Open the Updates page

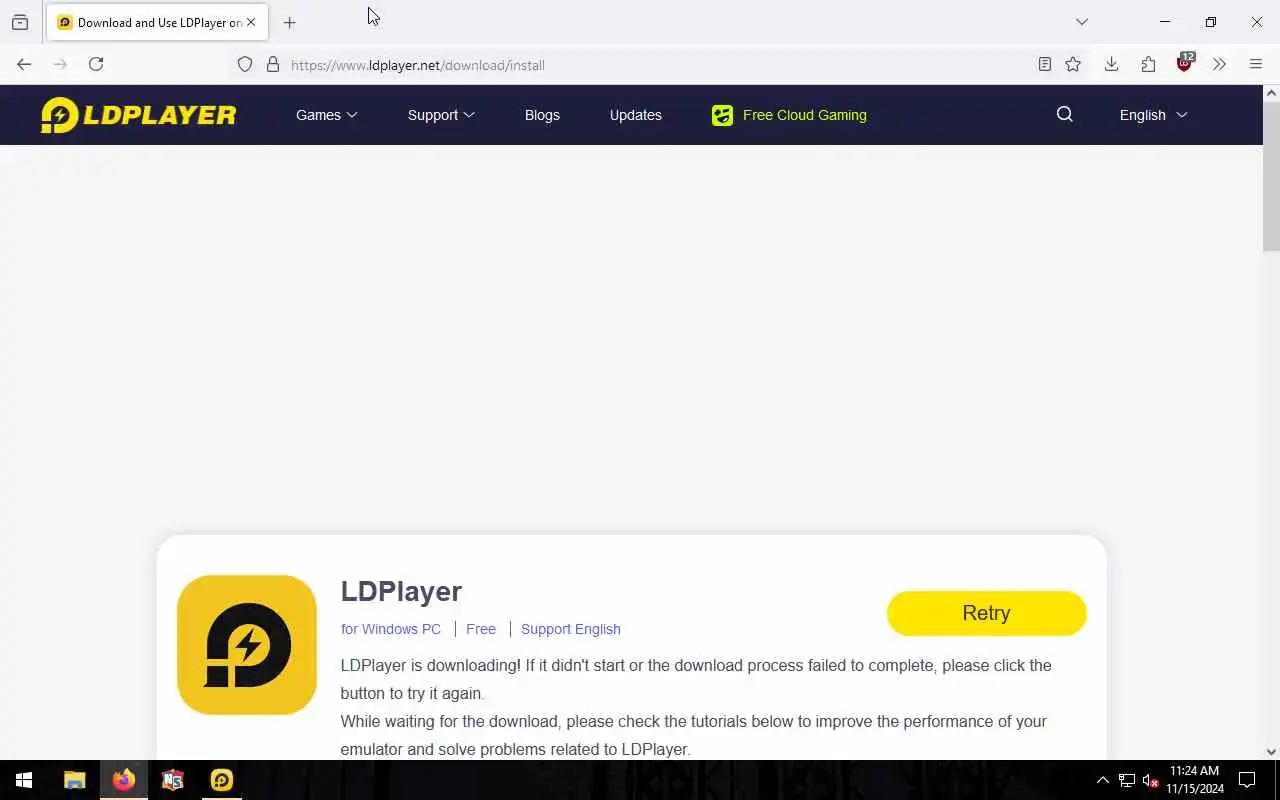[x=636, y=115]
